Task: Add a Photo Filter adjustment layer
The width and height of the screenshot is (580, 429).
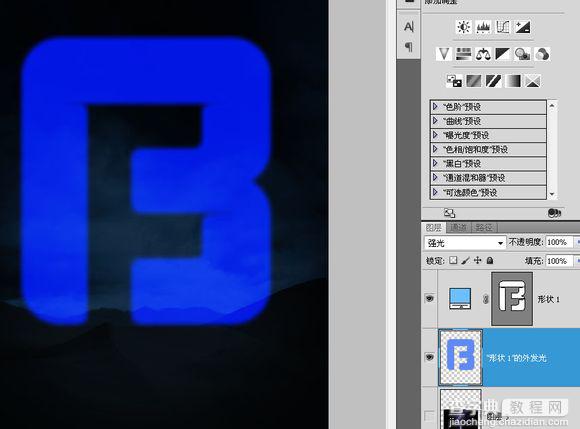Action: [x=522, y=54]
